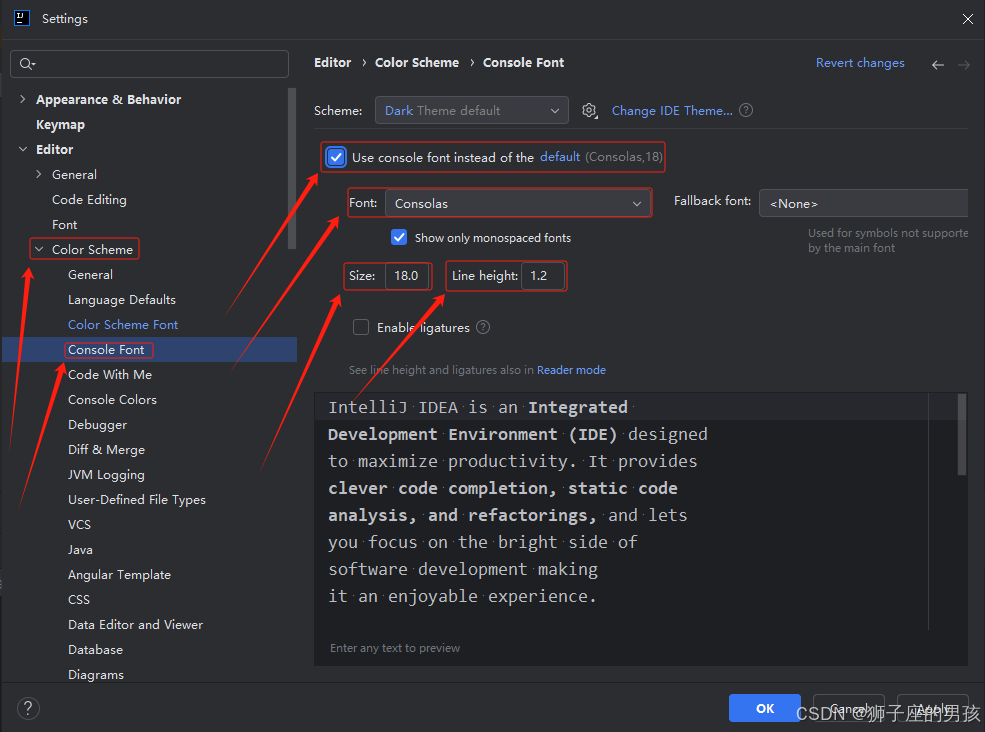Click the Size input field
The width and height of the screenshot is (985, 732).
(x=407, y=276)
